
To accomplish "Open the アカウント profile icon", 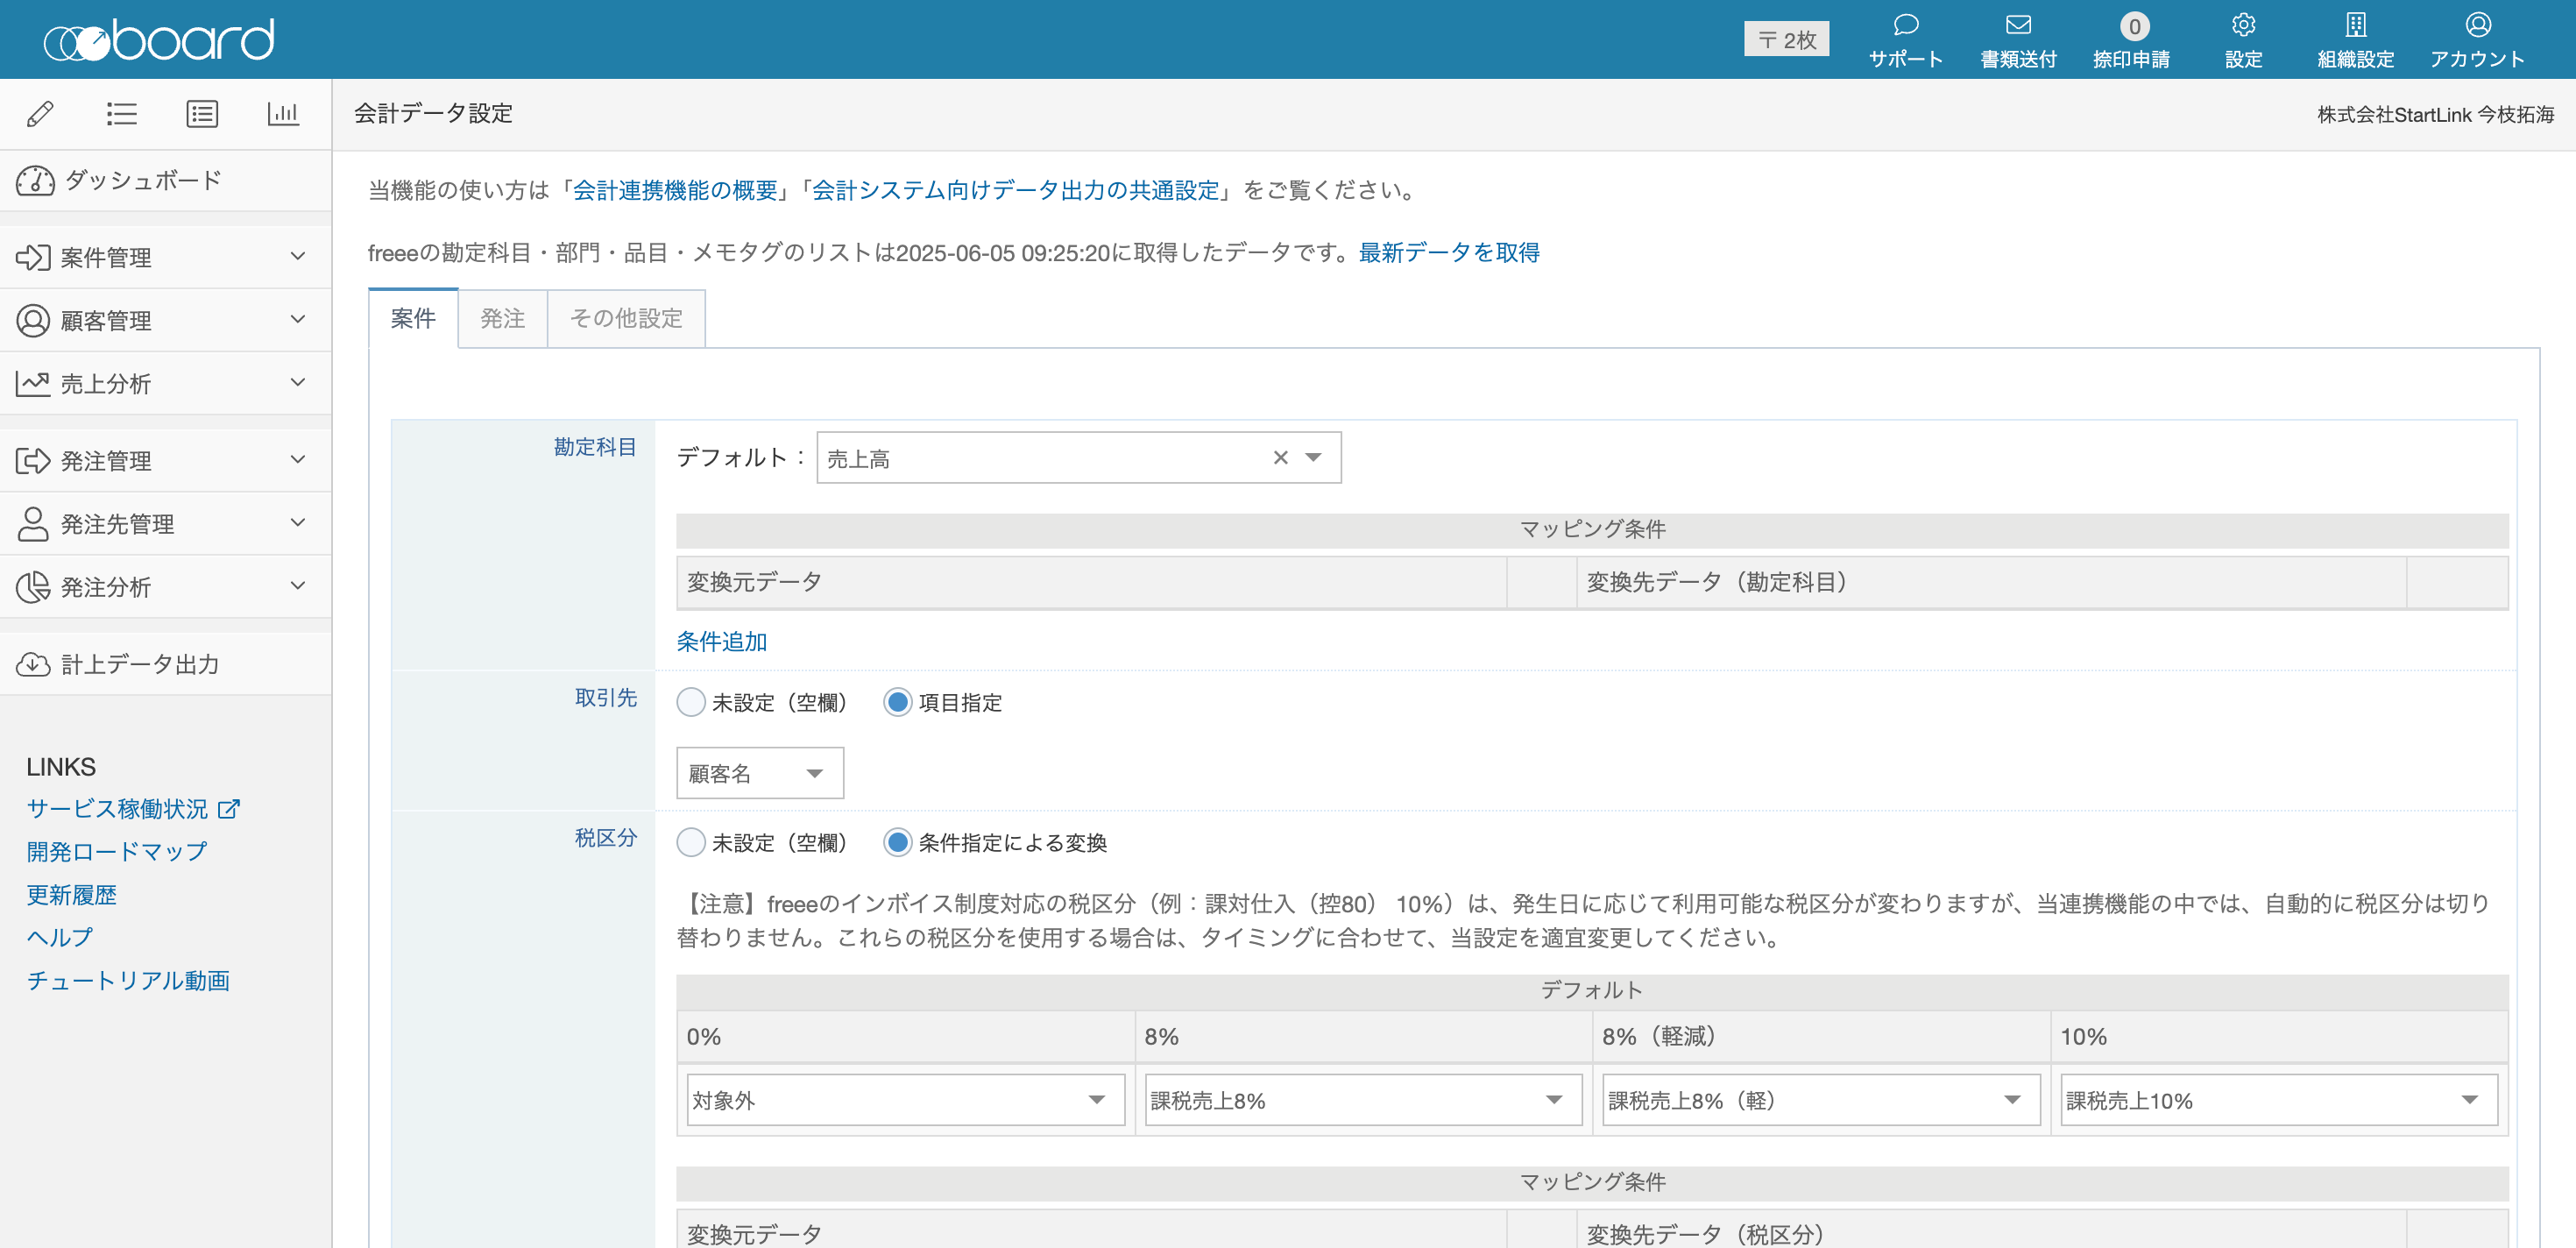I will pyautogui.click(x=2477, y=26).
